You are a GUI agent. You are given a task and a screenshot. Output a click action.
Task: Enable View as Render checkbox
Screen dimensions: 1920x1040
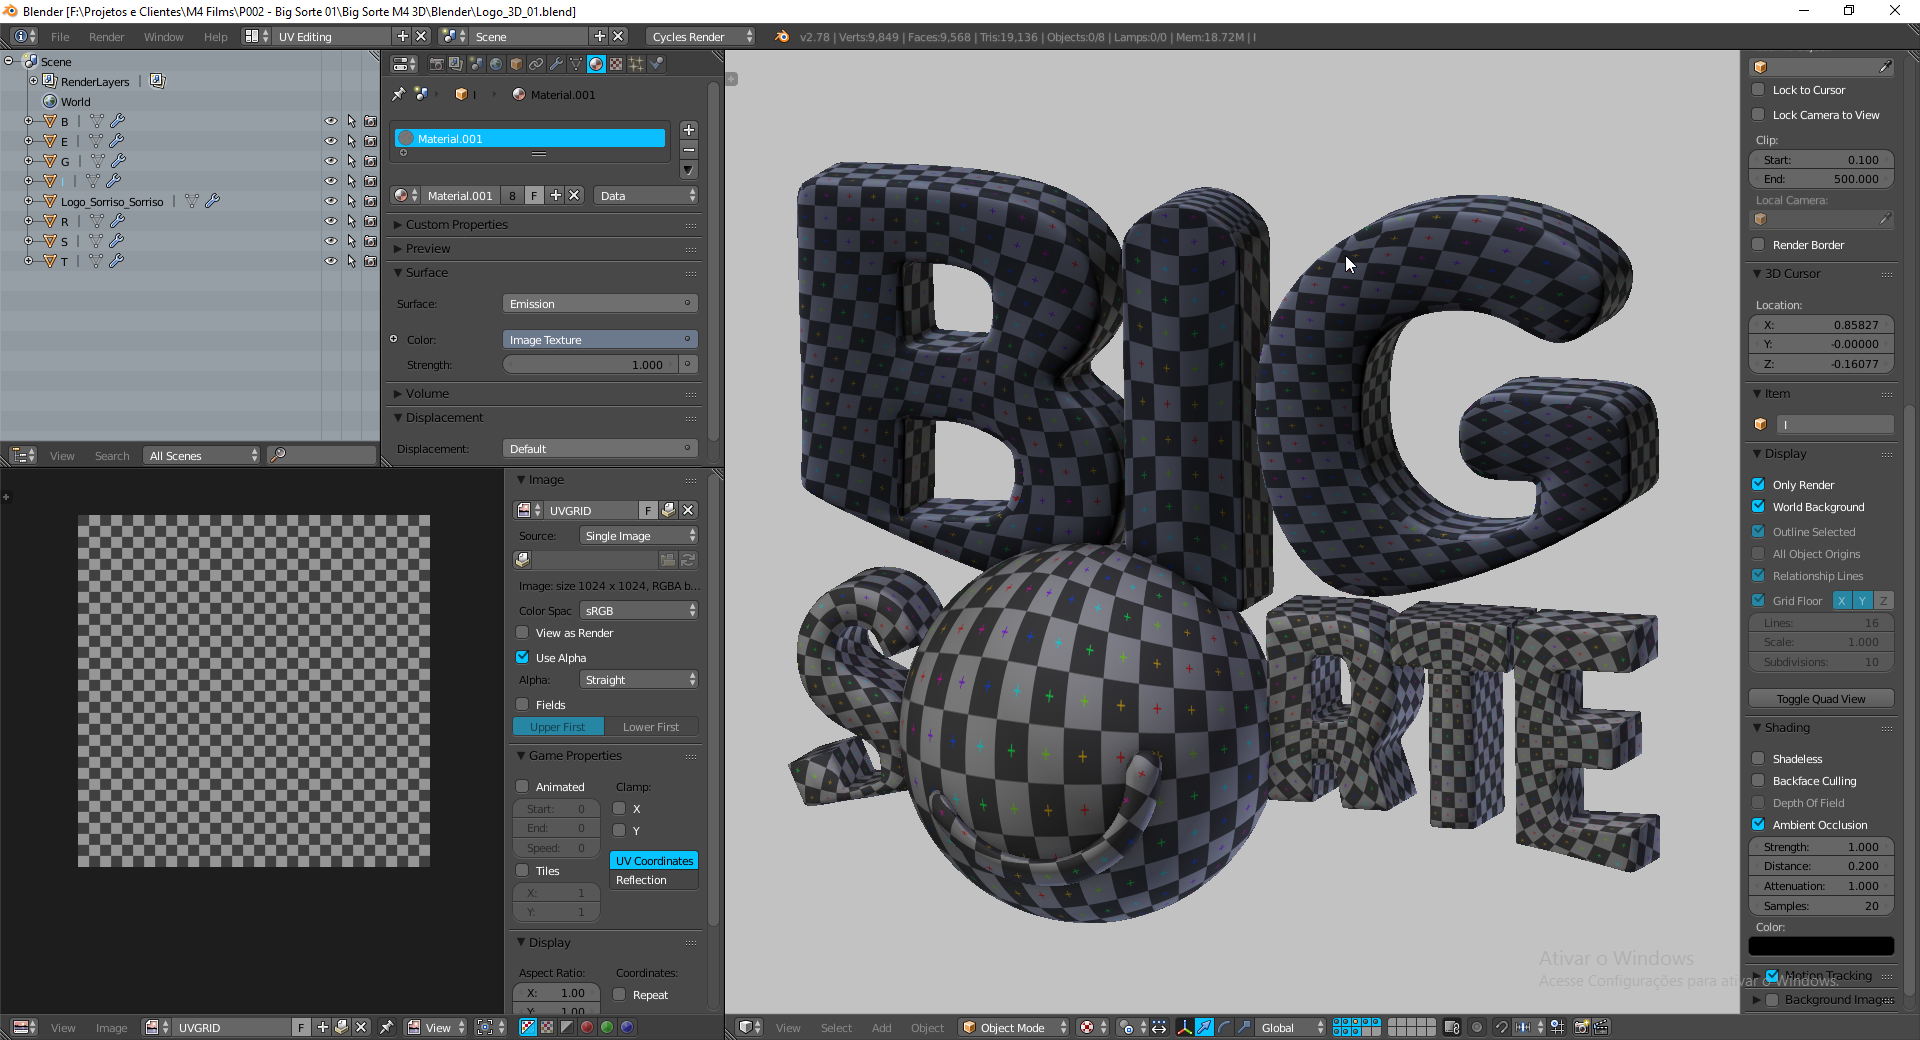tap(522, 633)
